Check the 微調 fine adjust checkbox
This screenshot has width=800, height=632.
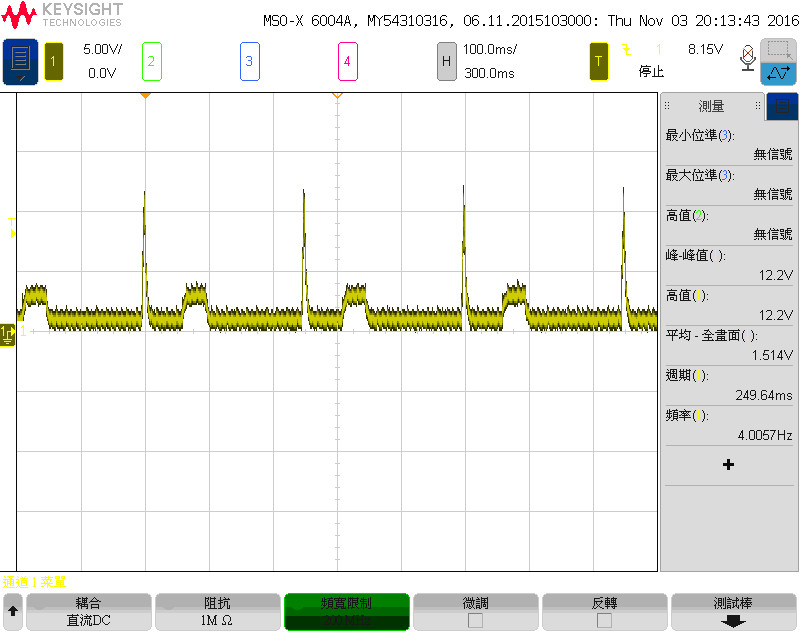click(x=475, y=621)
